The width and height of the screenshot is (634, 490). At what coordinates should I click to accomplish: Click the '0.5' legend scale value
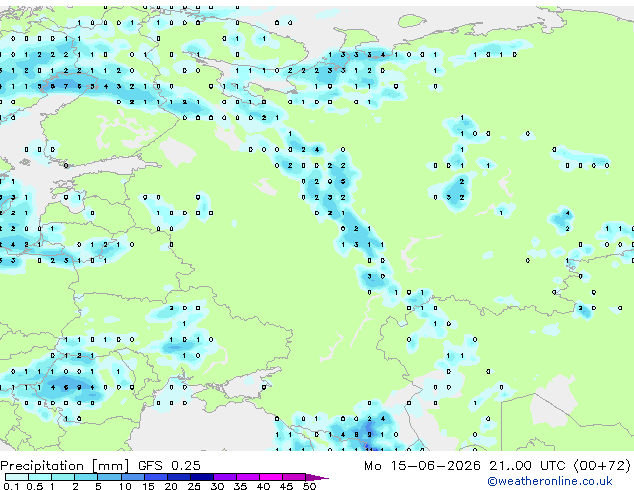(x=34, y=486)
